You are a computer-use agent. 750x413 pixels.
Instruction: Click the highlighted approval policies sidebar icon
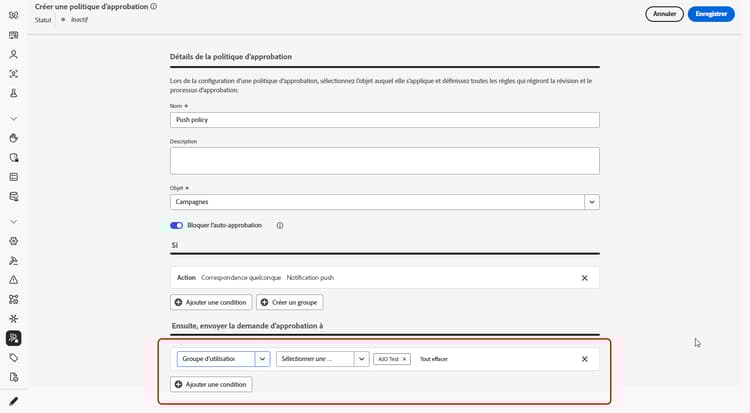click(13, 338)
